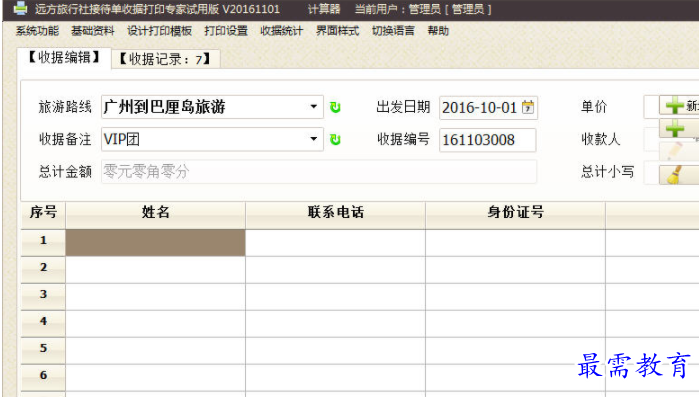Click 计算器 in the title bar
The width and height of the screenshot is (699, 397).
click(x=324, y=9)
